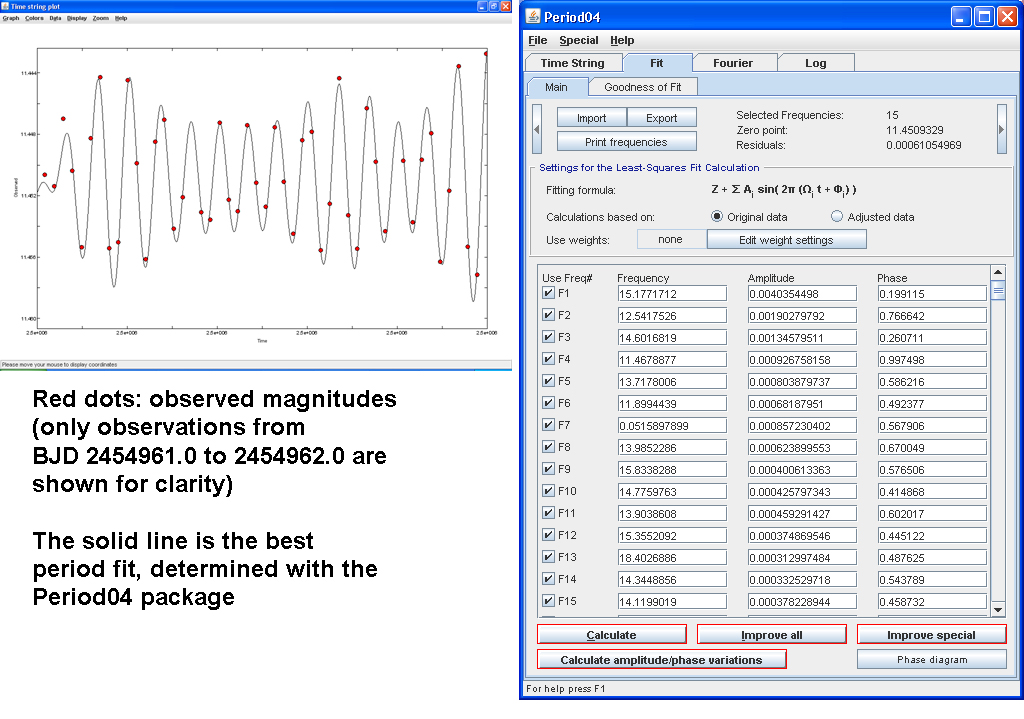
Task: Open Colors menu in Time string plot
Action: [34, 18]
